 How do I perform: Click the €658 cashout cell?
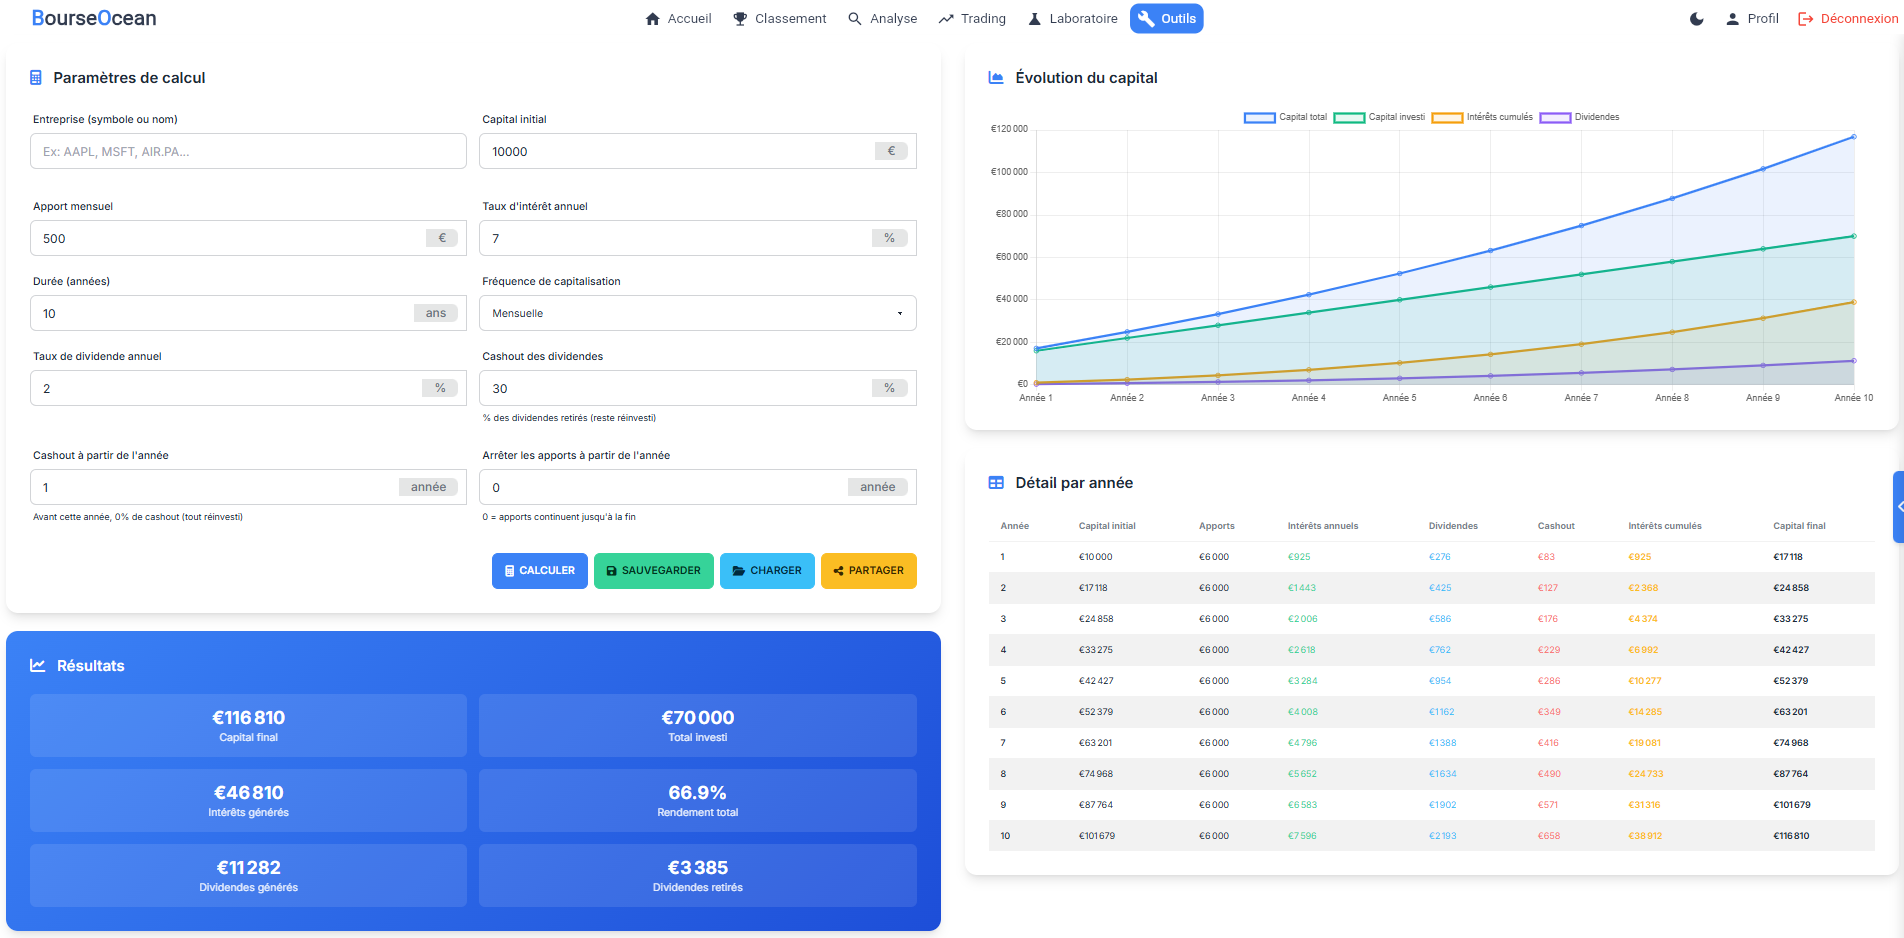click(1549, 836)
